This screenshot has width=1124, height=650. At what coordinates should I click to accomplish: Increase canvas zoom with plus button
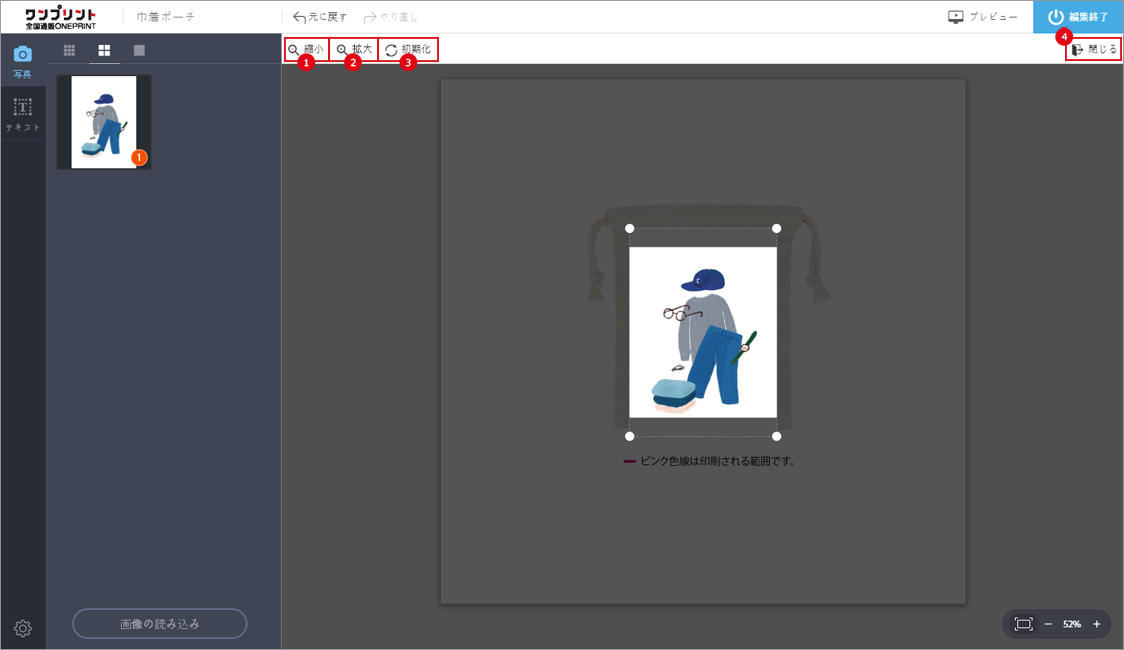[1096, 624]
